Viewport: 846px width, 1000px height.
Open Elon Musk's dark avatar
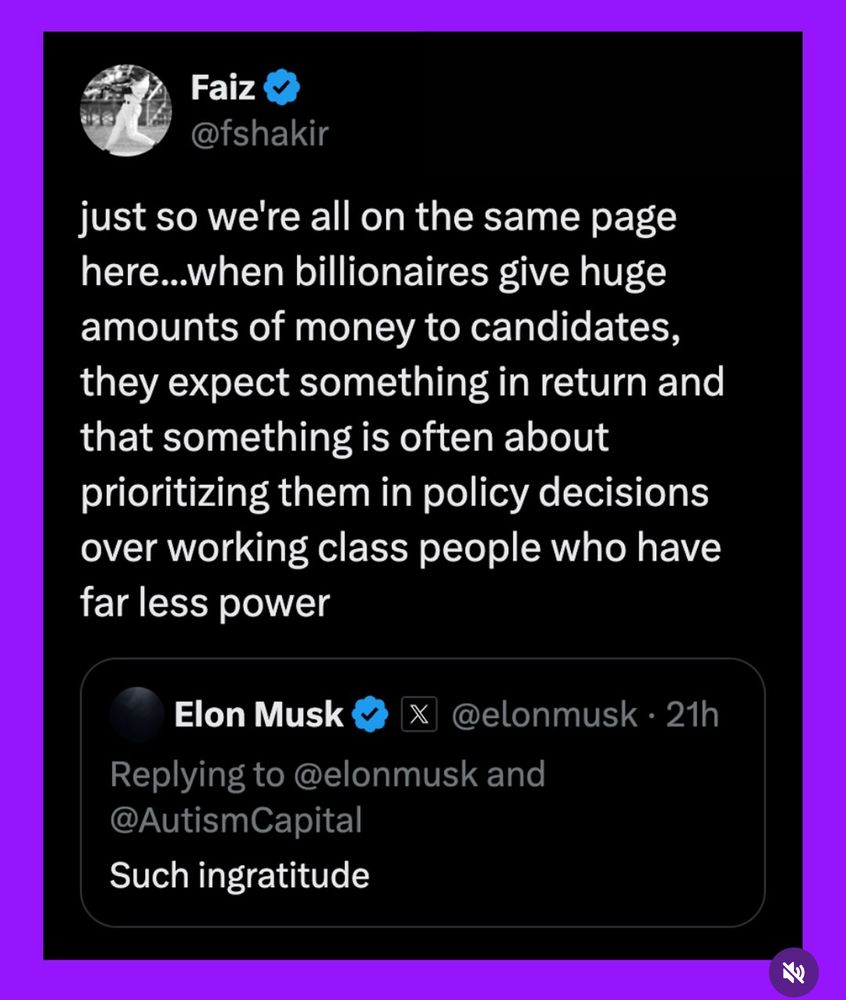click(x=136, y=714)
